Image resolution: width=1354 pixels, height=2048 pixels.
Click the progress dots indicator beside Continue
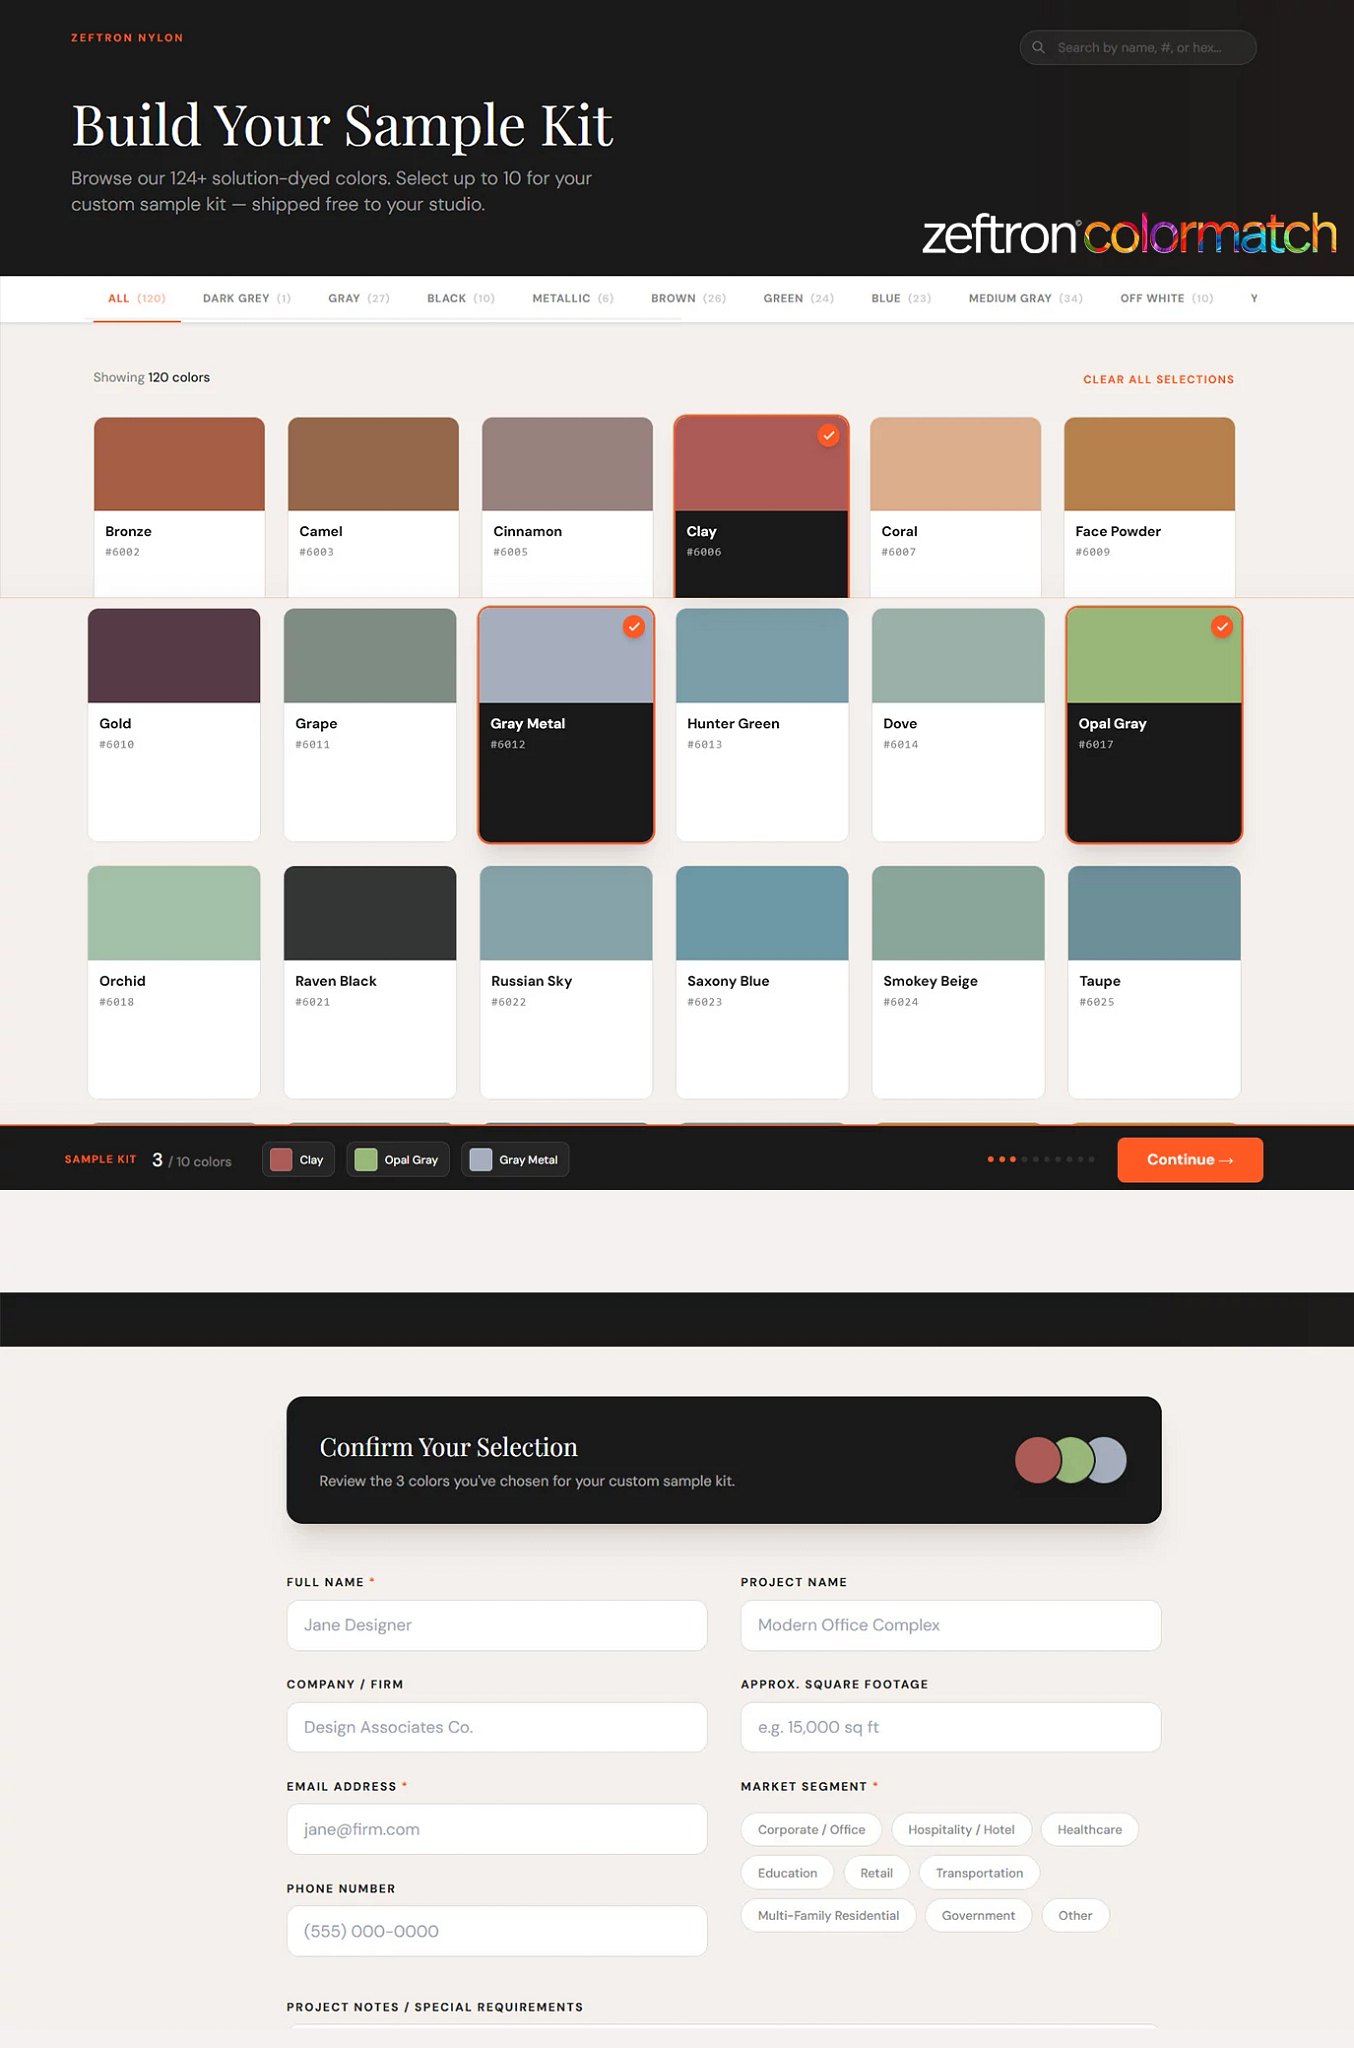pos(1040,1160)
